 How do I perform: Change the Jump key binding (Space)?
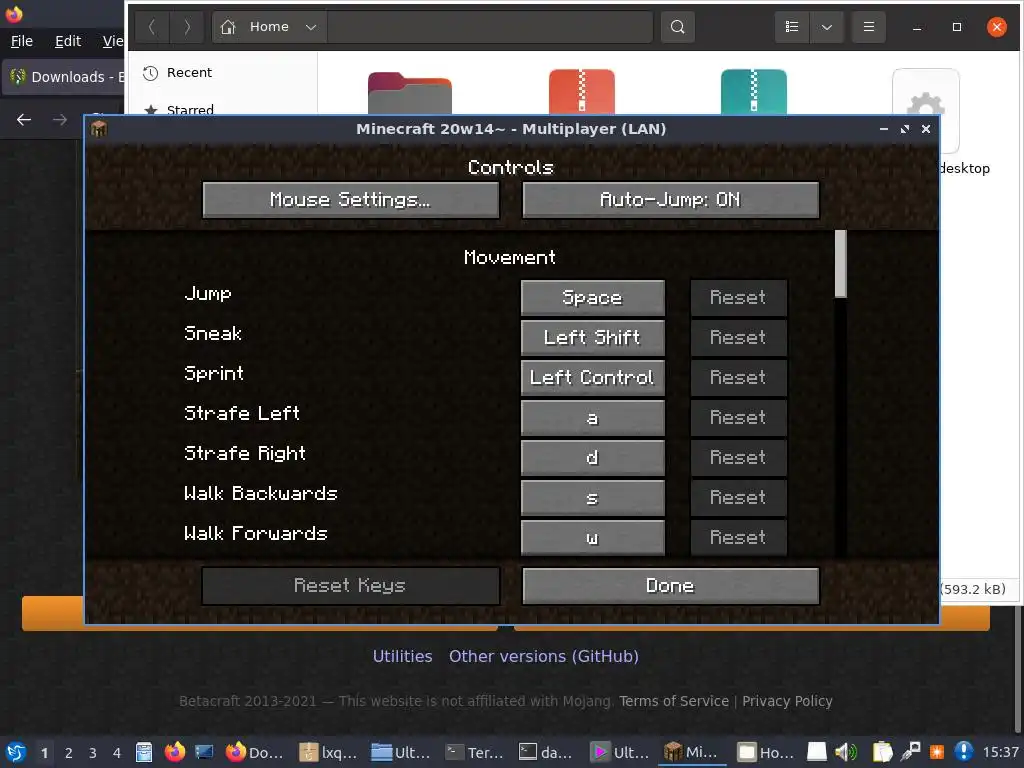pos(592,298)
